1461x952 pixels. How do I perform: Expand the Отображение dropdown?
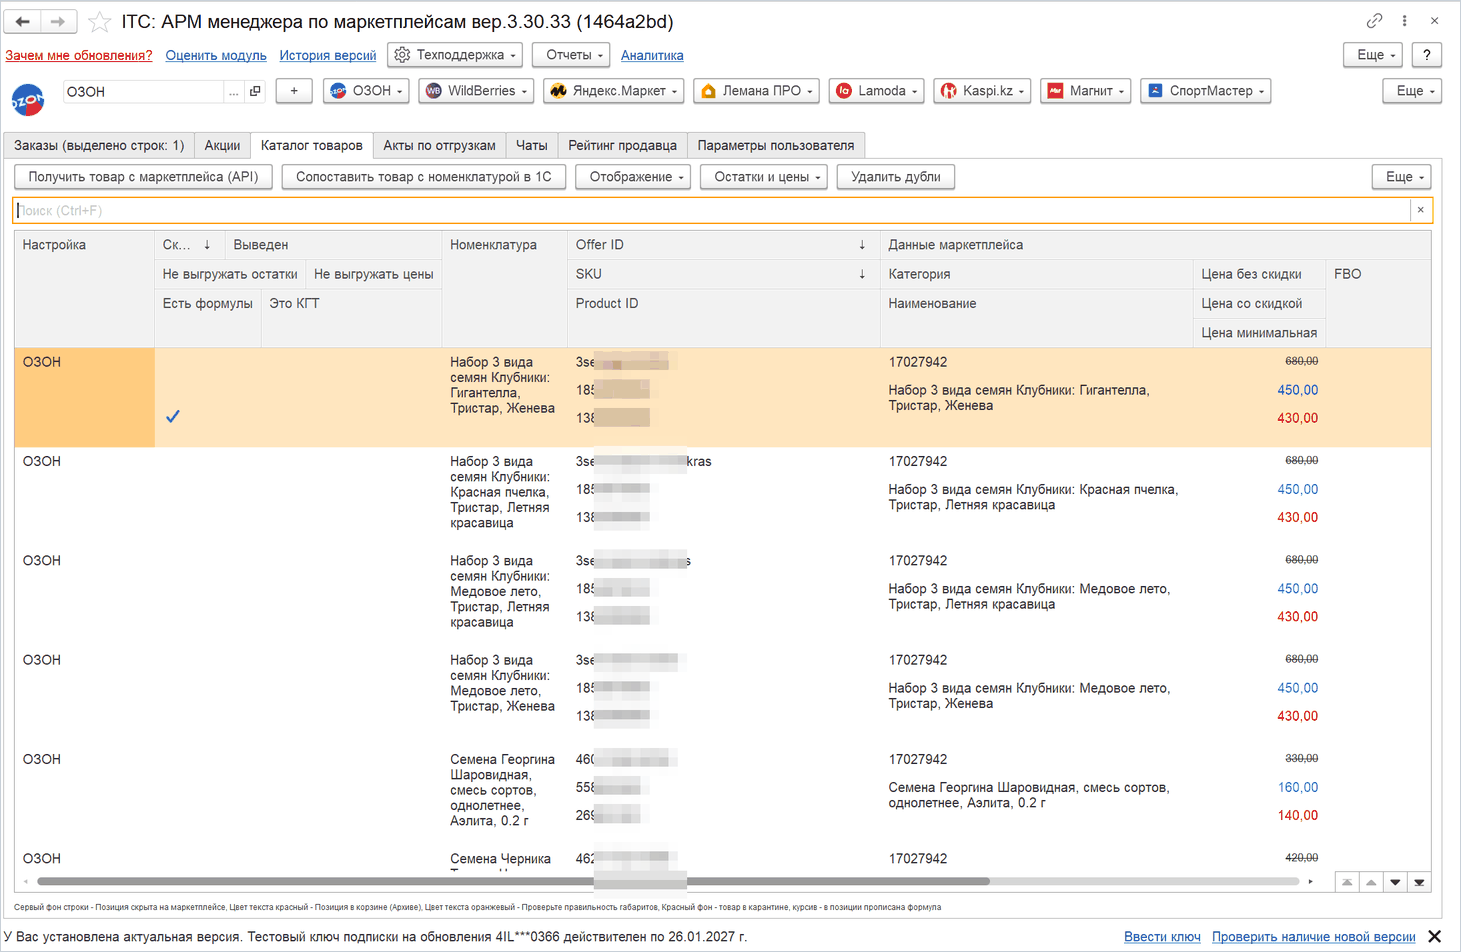(x=633, y=177)
